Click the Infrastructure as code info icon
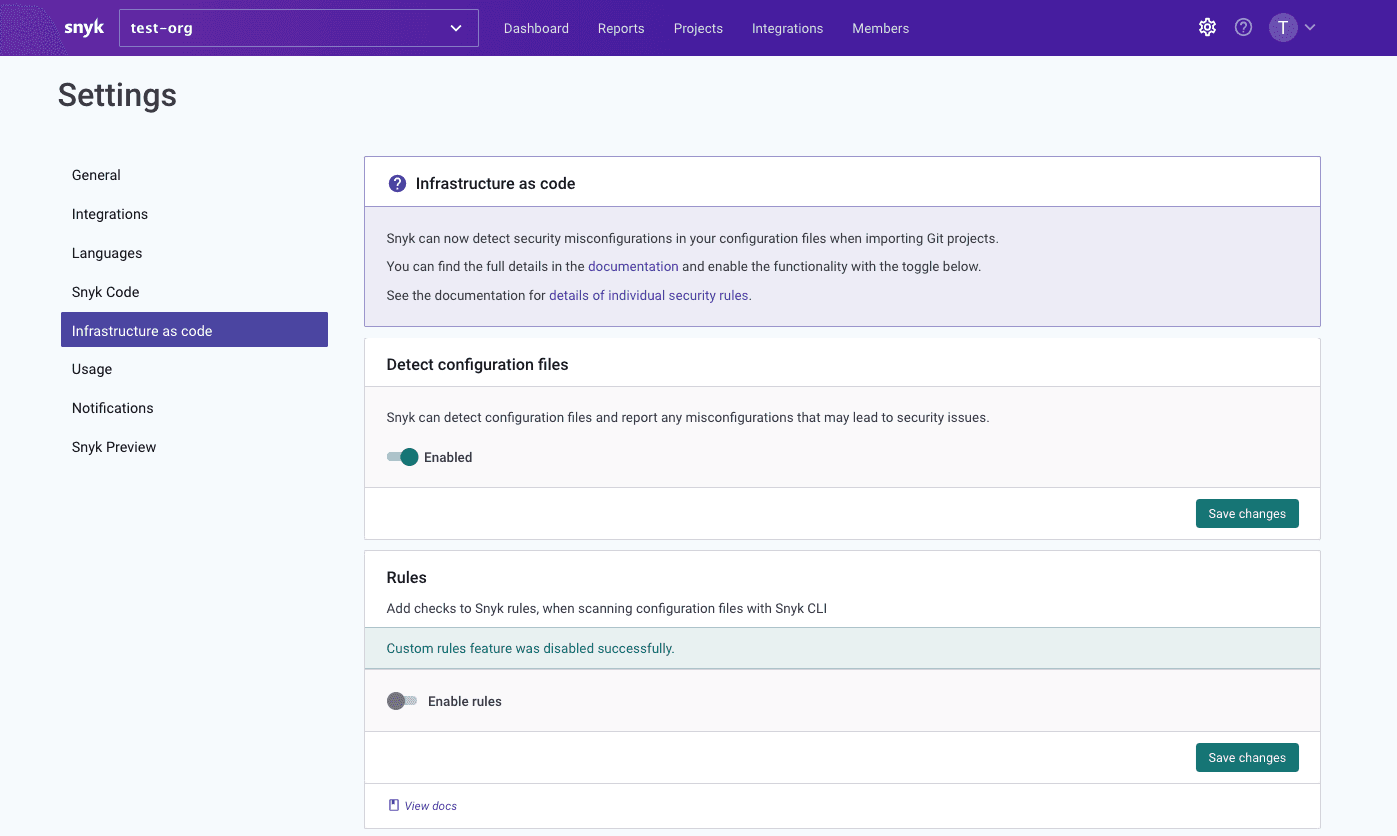Viewport: 1397px width, 836px height. point(397,183)
